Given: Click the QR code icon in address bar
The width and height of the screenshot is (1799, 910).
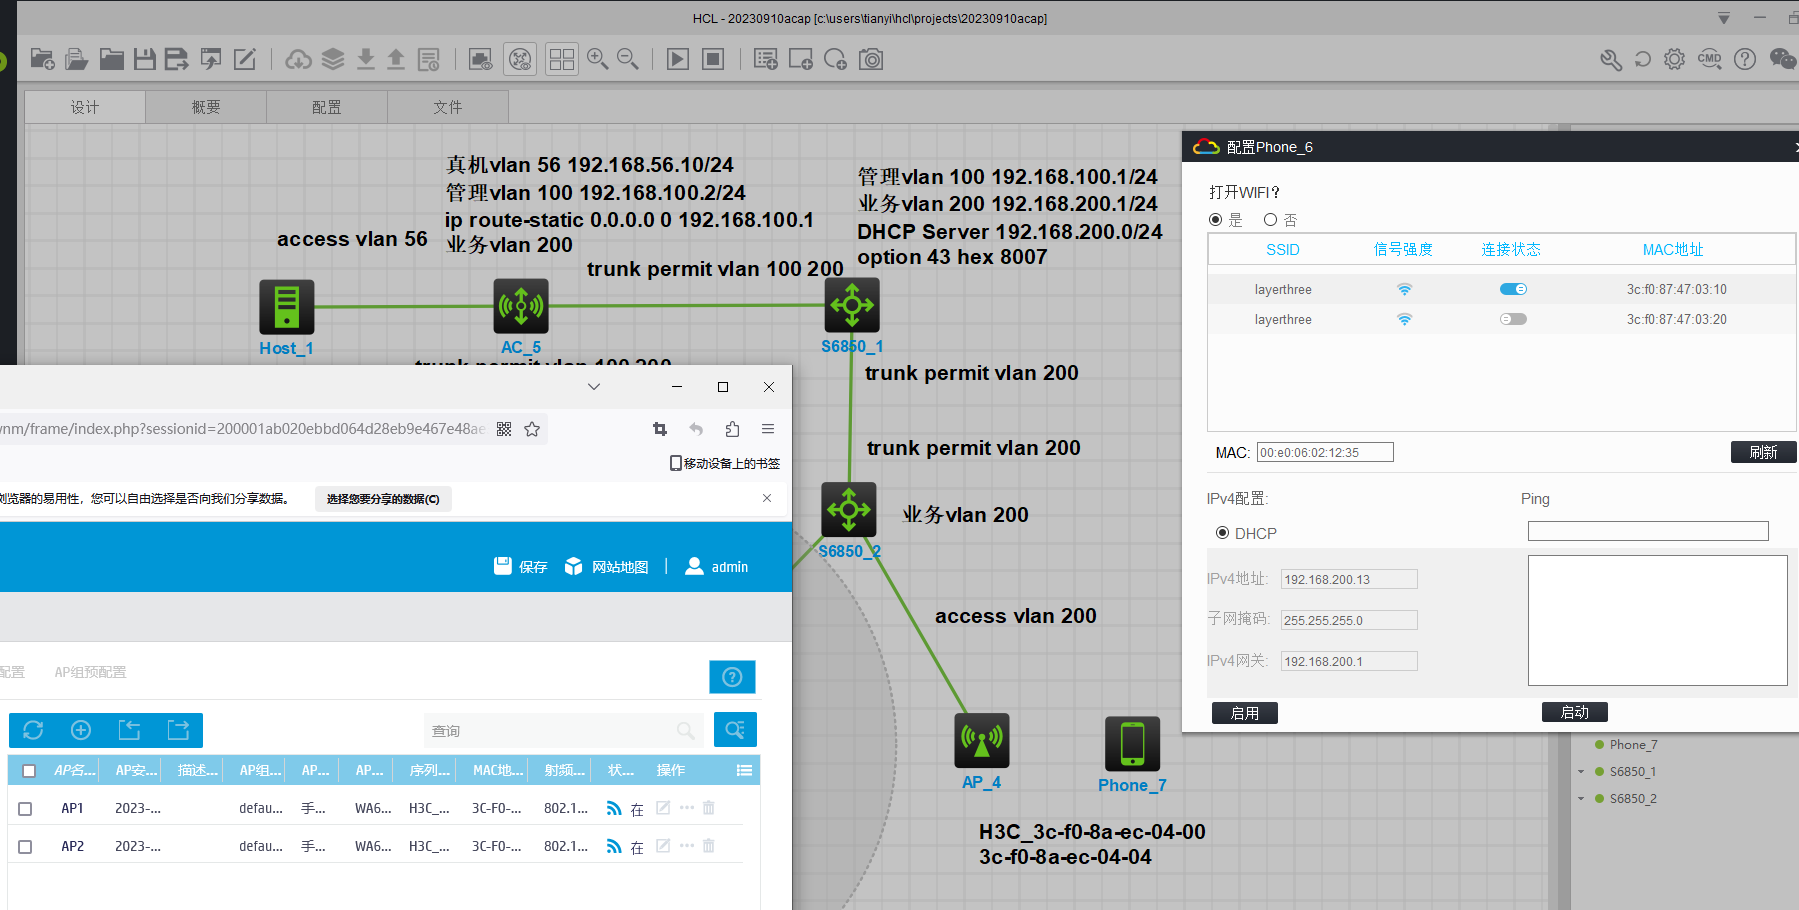Looking at the screenshot, I should [x=504, y=429].
